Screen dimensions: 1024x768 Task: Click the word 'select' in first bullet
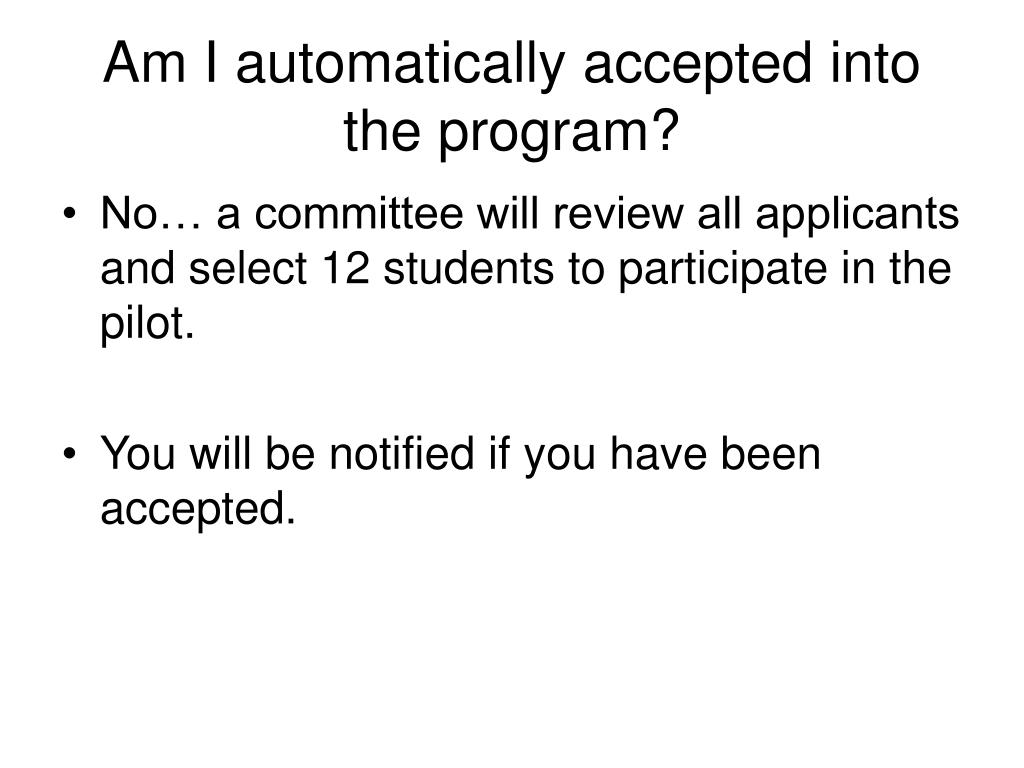(248, 268)
